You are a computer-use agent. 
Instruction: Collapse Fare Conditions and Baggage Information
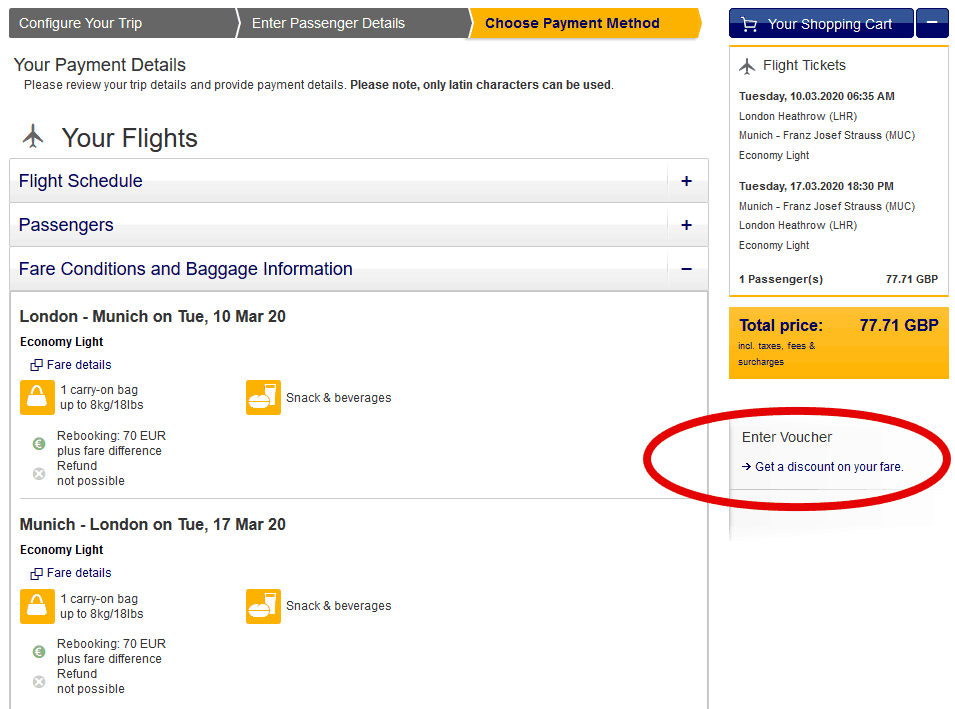[686, 269]
